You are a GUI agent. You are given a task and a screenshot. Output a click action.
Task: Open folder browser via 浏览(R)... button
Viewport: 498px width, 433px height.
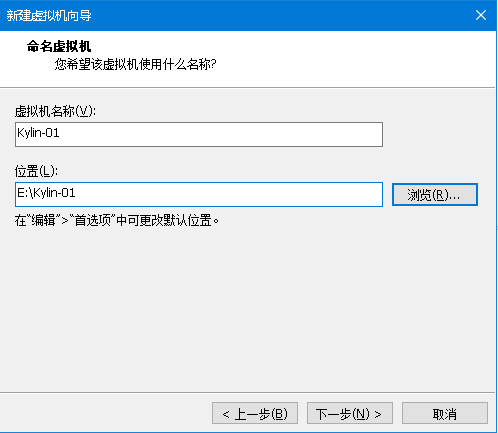coord(435,194)
